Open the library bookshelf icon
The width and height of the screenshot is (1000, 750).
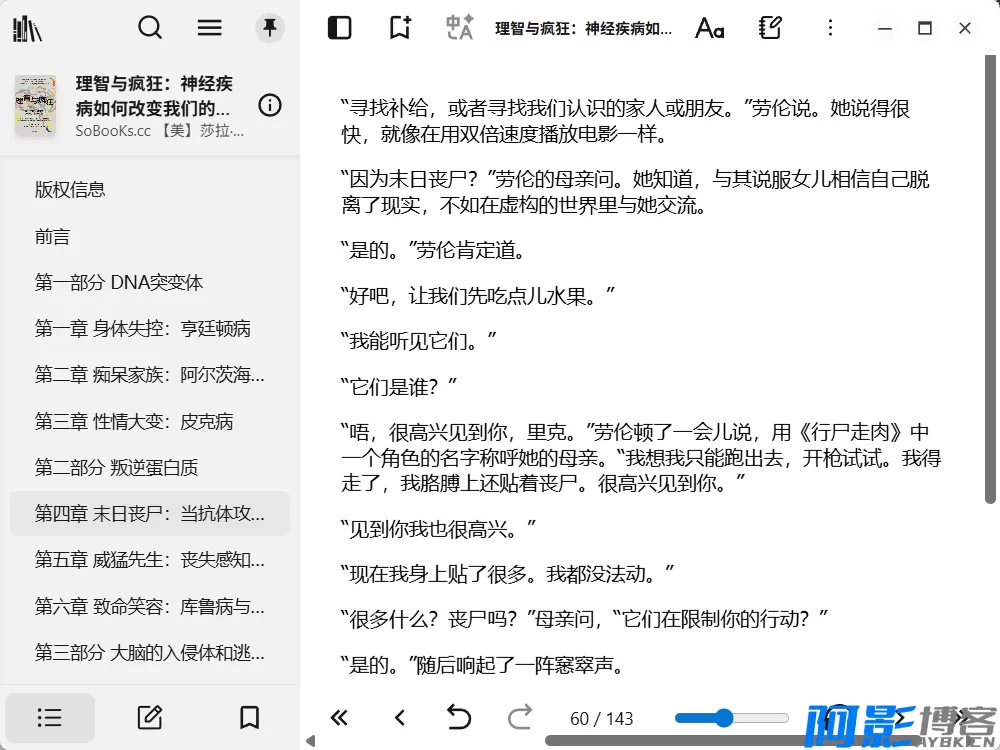coord(27,28)
